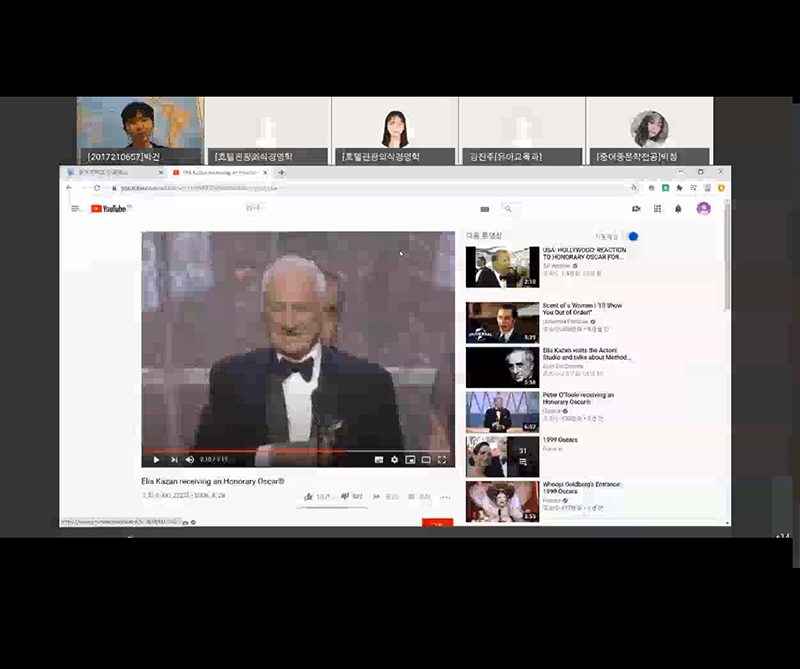Open YouTube notifications bell
The width and height of the screenshot is (800, 669).
pos(678,209)
